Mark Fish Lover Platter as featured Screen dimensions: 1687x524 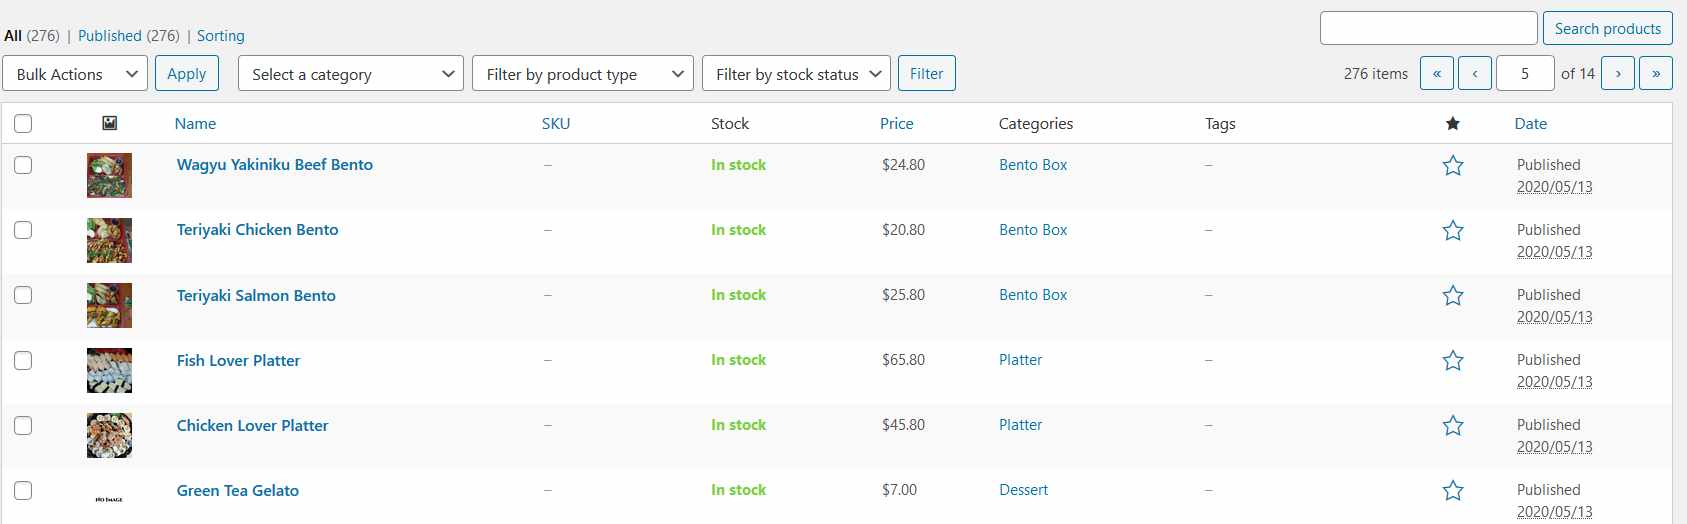click(1452, 361)
